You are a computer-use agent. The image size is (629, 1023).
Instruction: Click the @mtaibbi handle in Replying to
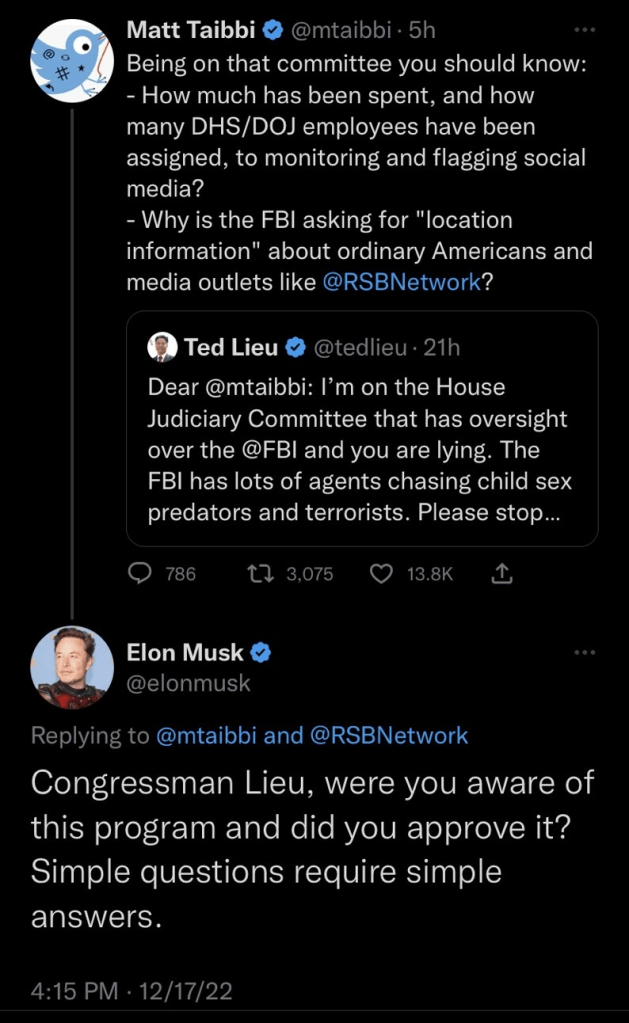pos(206,736)
